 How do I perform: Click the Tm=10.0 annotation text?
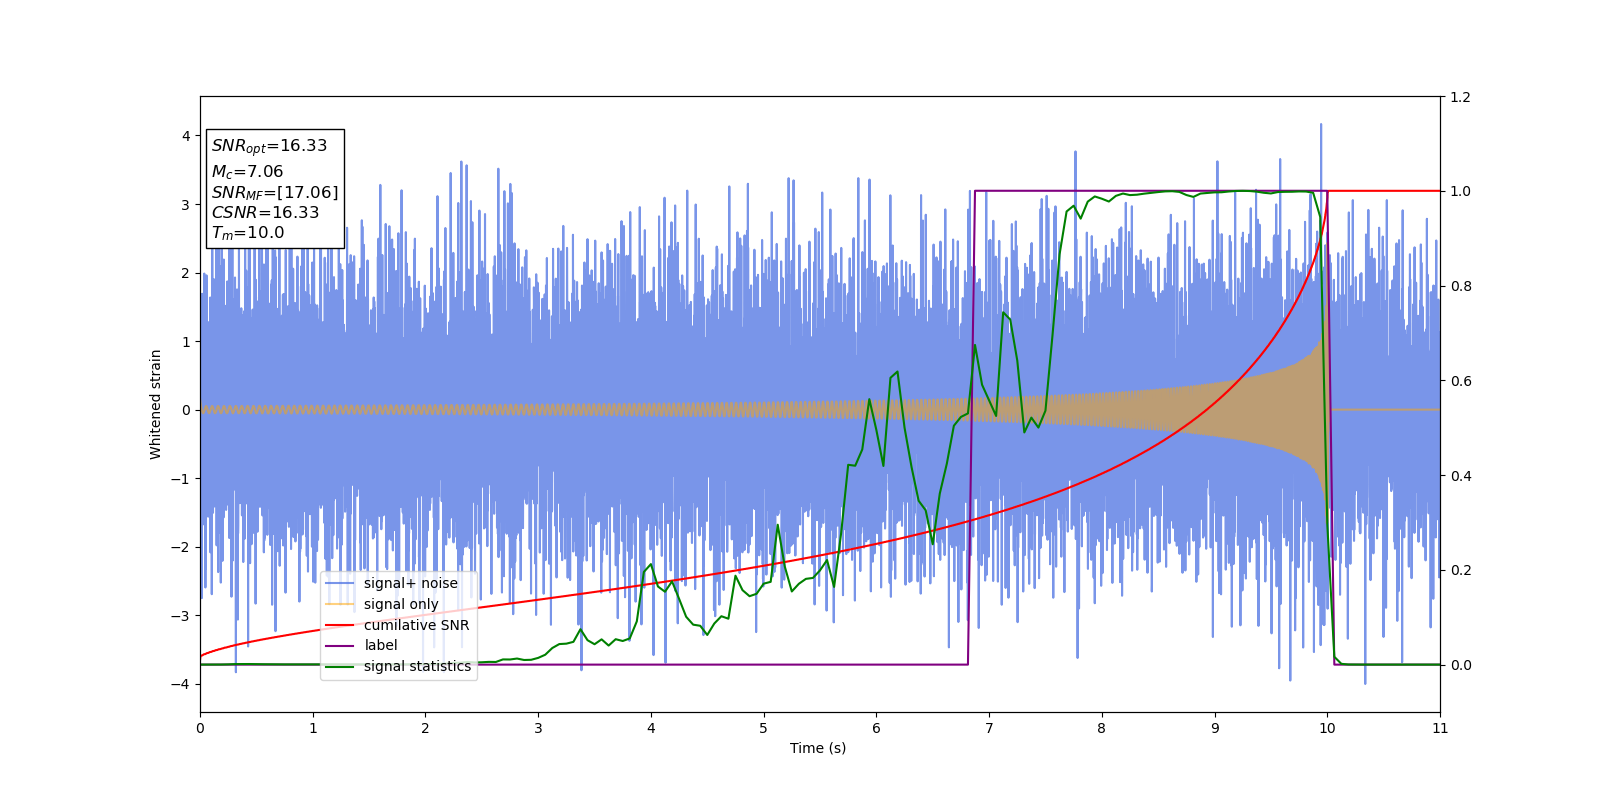248,233
